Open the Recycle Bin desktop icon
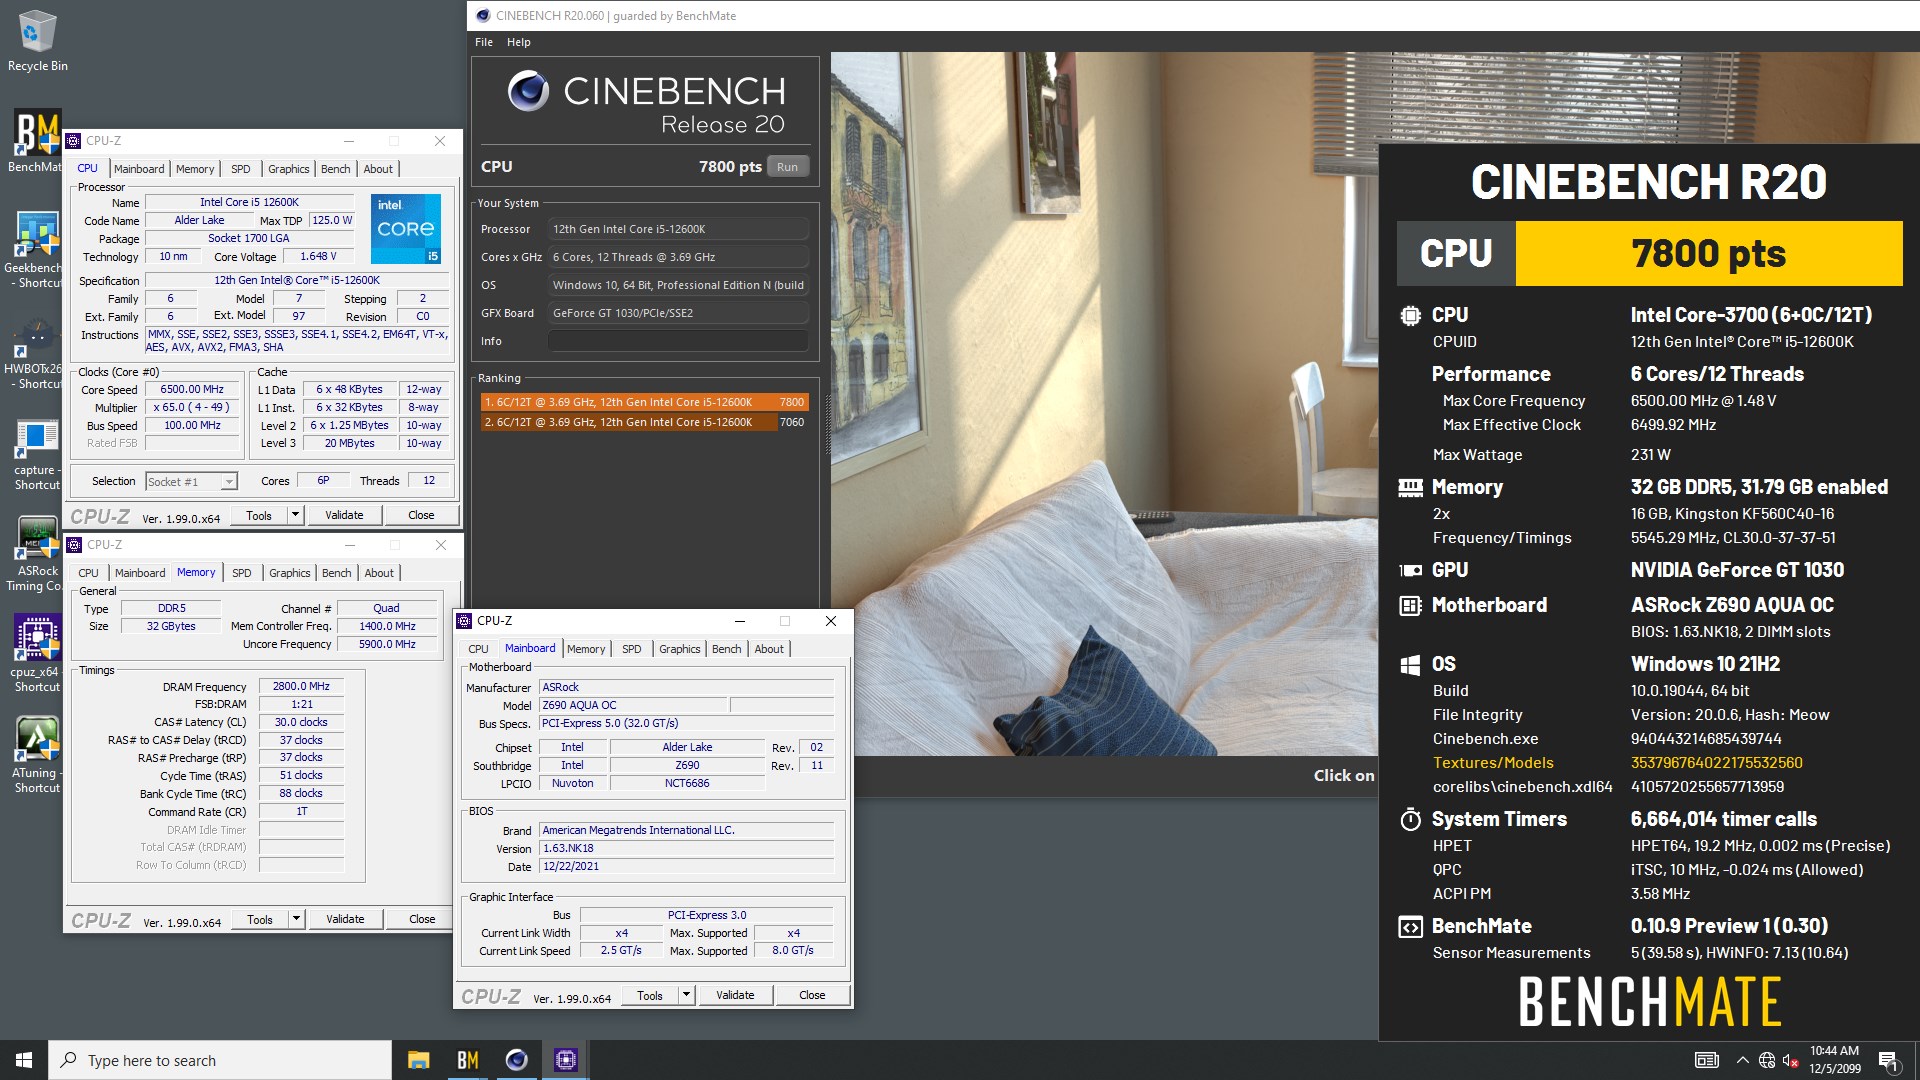Viewport: 1920px width, 1080px height. pos(37,40)
